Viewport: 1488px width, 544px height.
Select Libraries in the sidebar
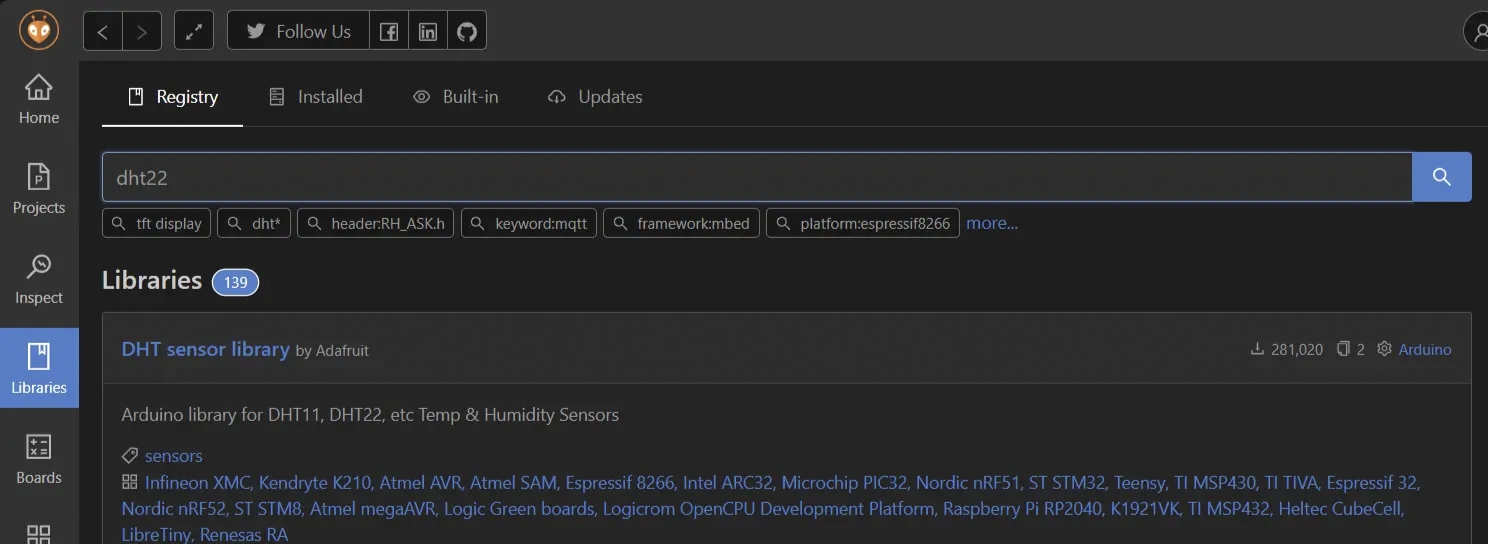tap(39, 368)
